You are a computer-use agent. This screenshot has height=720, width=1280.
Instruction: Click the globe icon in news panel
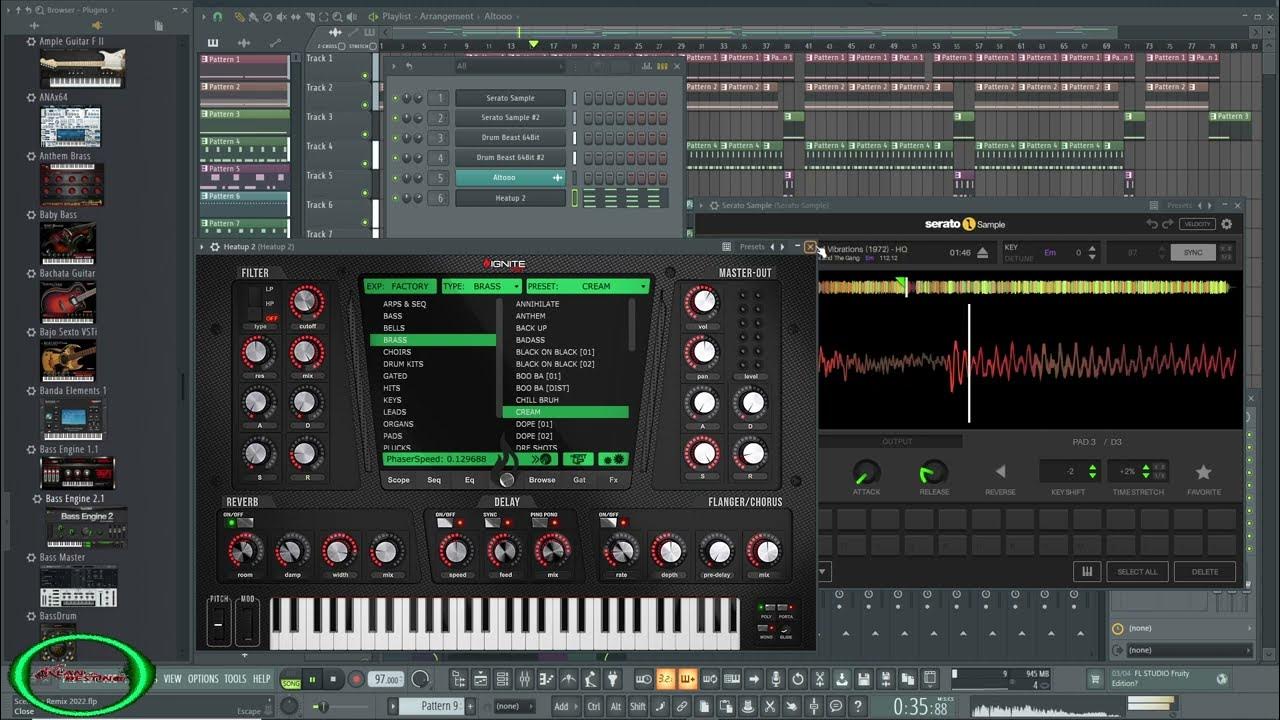point(1222,679)
